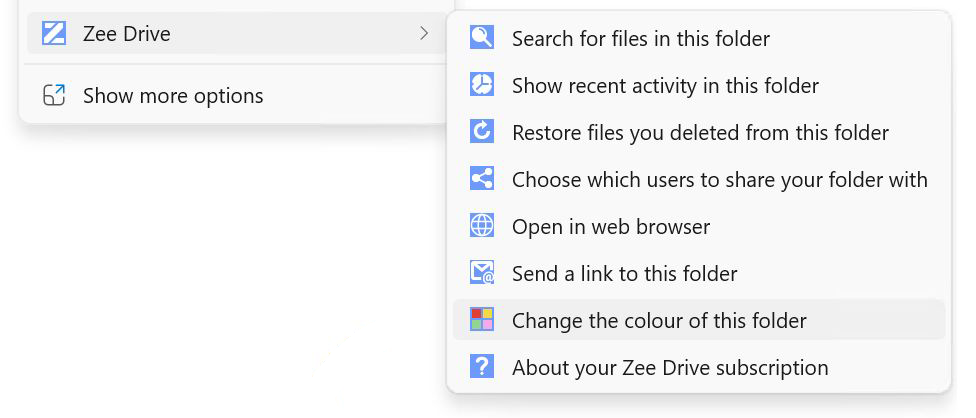This screenshot has height=418, width=976.
Task: Click the share folder icon
Action: 482,179
